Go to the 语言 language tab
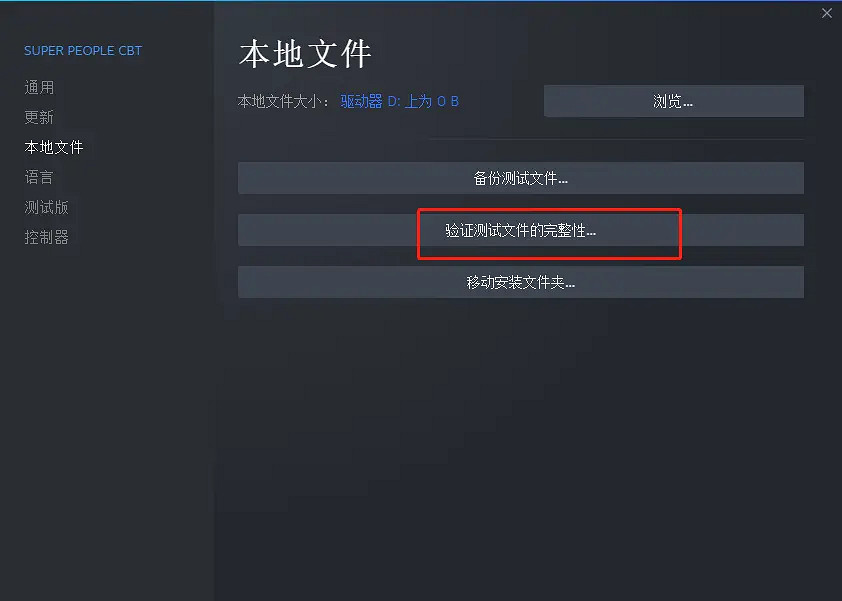This screenshot has width=842, height=601. 39,177
